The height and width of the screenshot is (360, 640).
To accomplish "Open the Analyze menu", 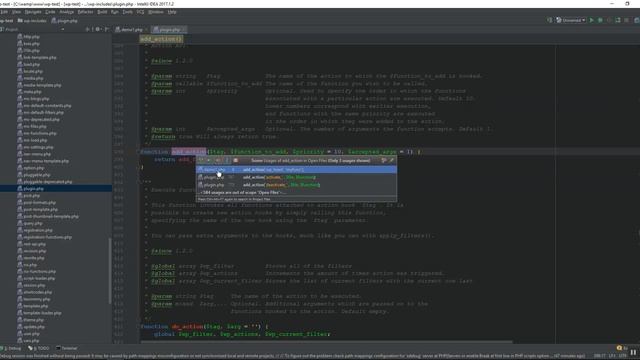I will tap(66, 12).
